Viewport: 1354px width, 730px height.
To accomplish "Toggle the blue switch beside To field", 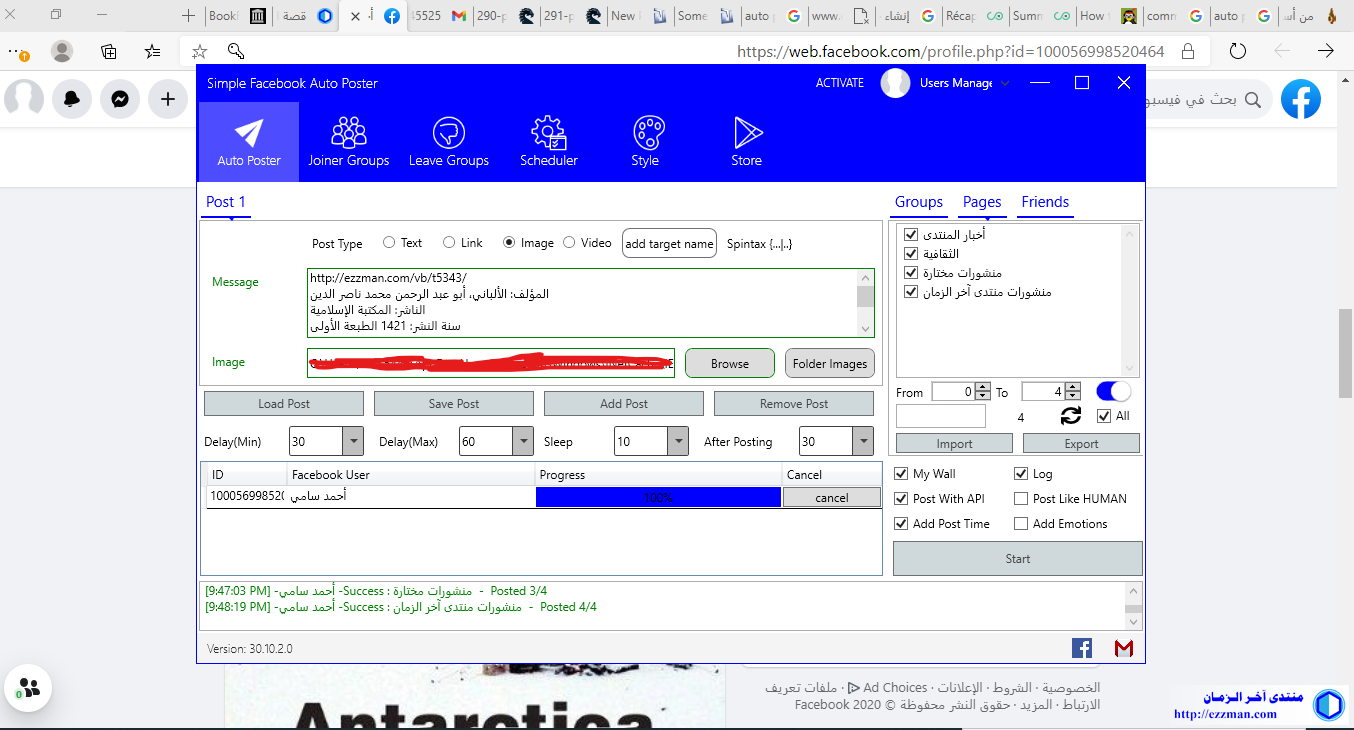I will tap(1113, 391).
